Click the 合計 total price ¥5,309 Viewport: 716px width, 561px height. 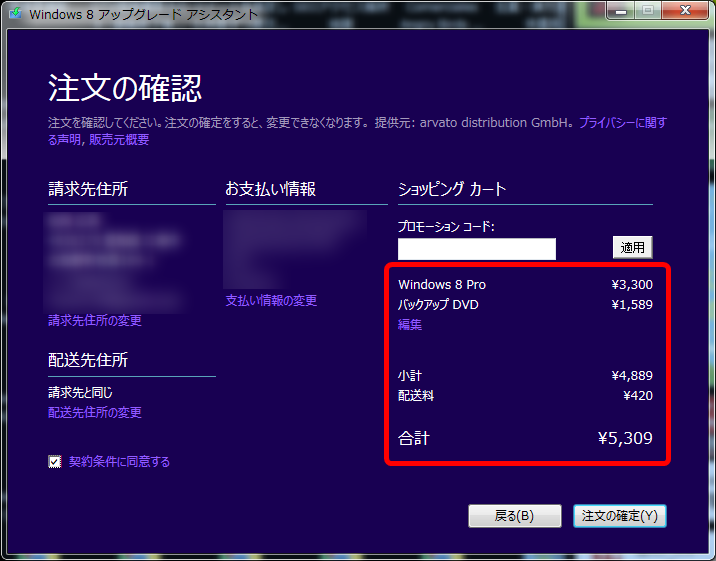tap(624, 438)
